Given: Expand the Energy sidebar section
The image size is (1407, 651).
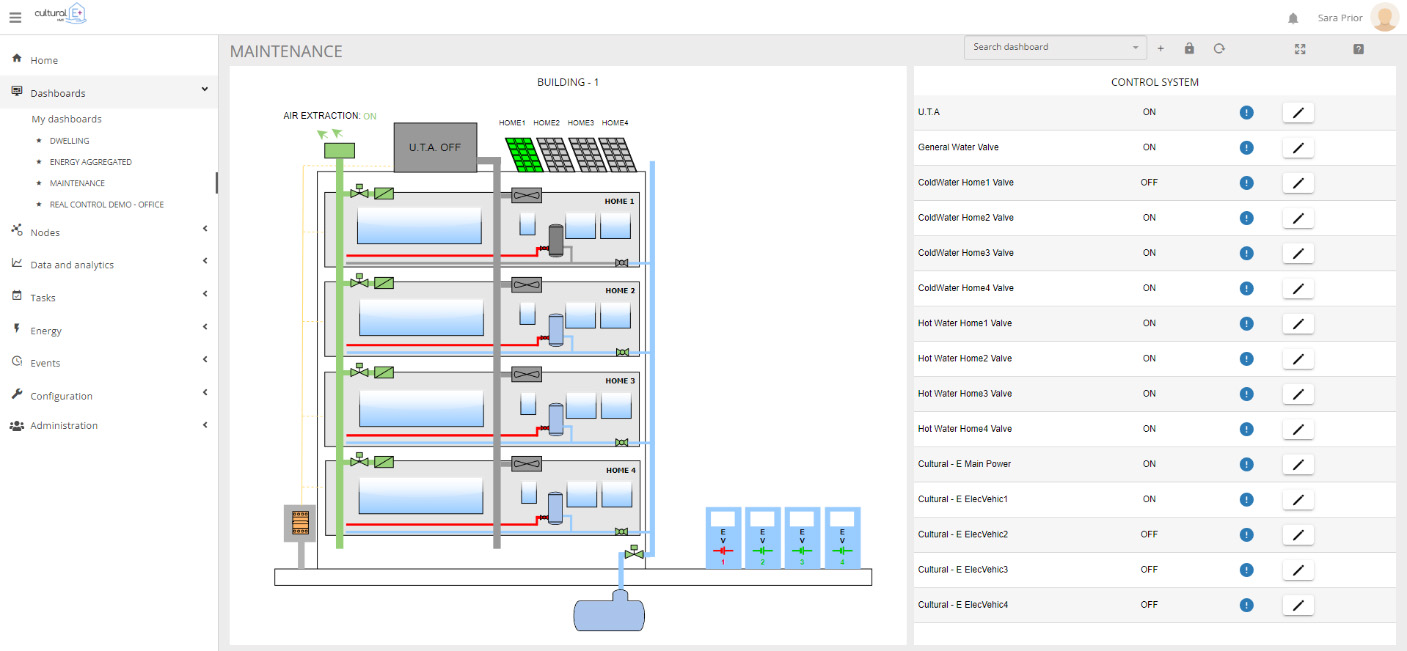Looking at the screenshot, I should point(109,330).
